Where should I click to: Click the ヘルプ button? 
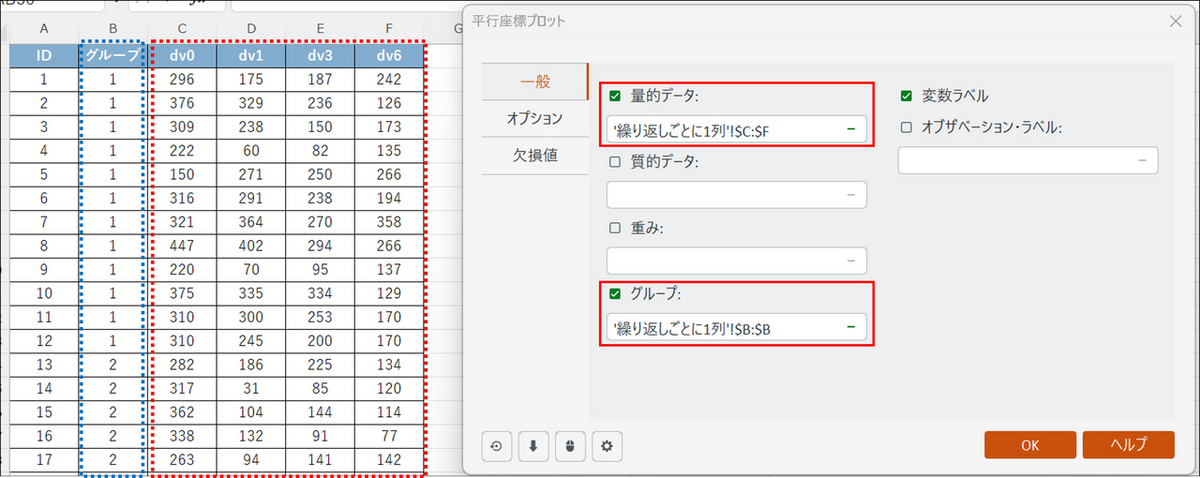point(1128,445)
